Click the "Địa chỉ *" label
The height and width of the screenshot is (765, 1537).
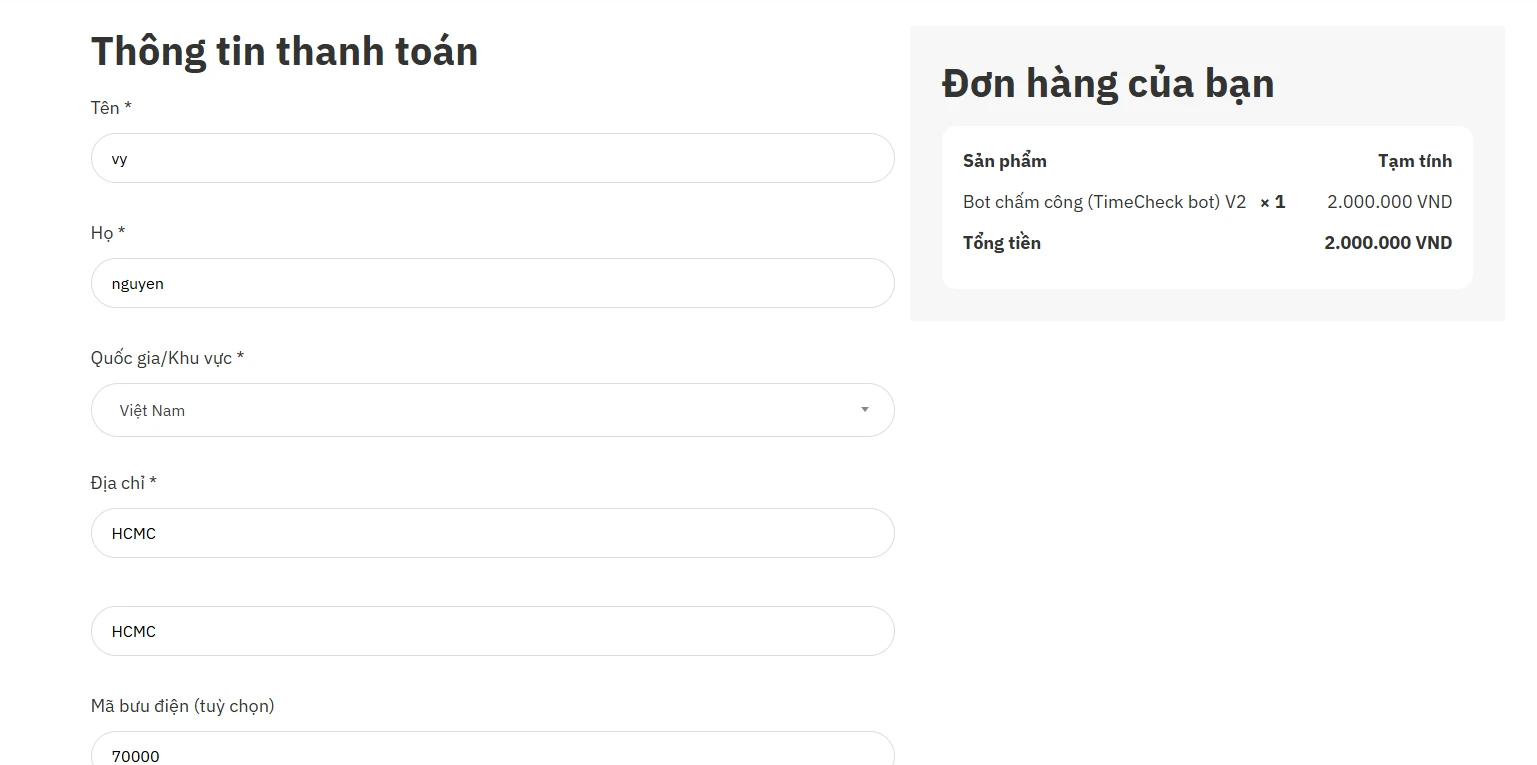(123, 483)
